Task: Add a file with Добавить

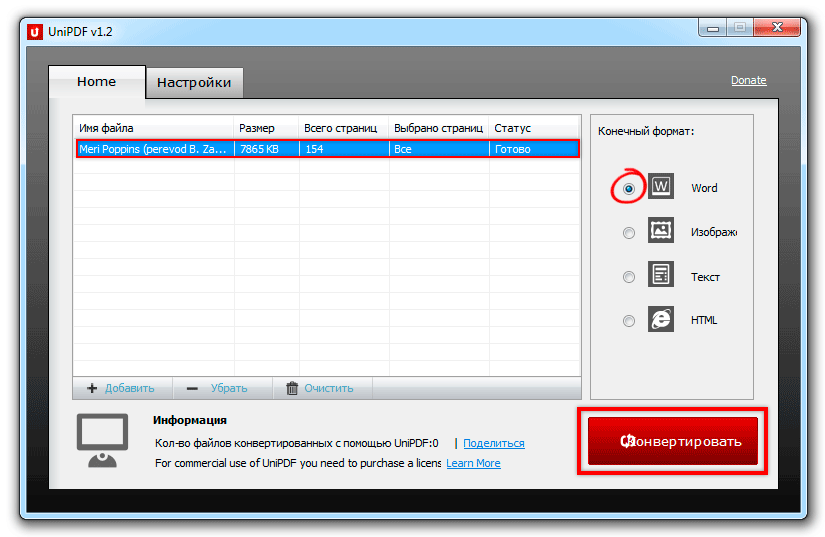Action: pyautogui.click(x=122, y=388)
